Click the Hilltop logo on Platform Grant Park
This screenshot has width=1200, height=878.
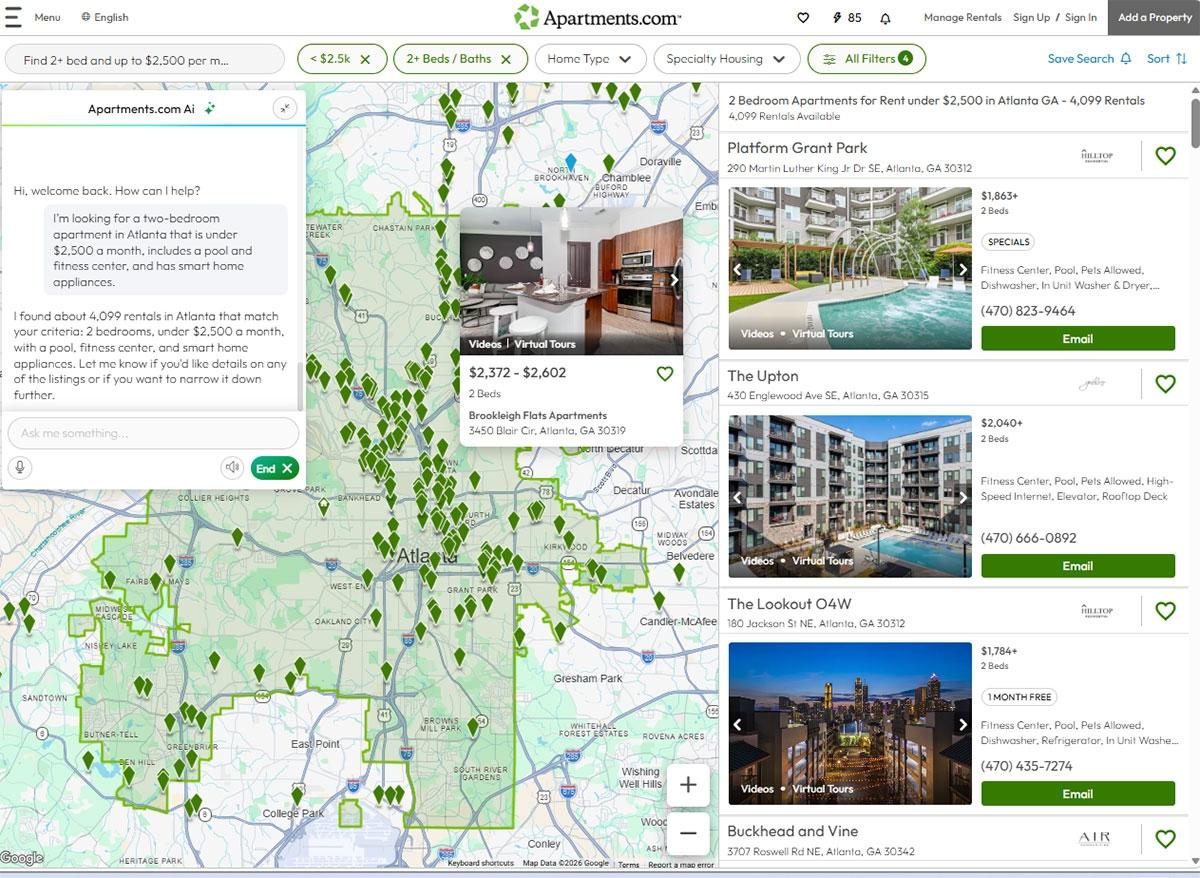(1097, 155)
